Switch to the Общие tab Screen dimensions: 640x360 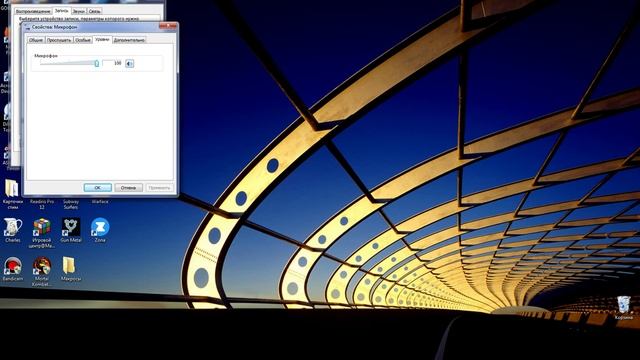click(x=36, y=40)
